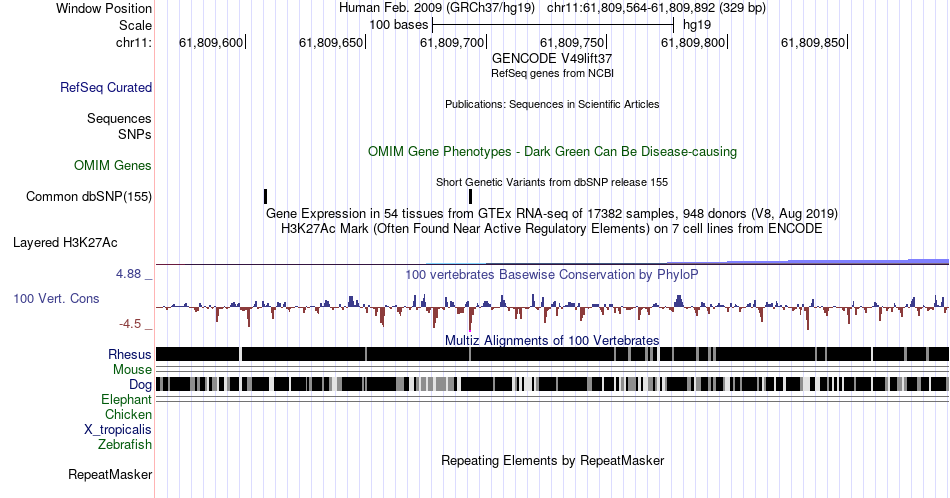The width and height of the screenshot is (950, 498).
Task: Click the -4.5 PhyloP lower value
Action: pos(130,324)
